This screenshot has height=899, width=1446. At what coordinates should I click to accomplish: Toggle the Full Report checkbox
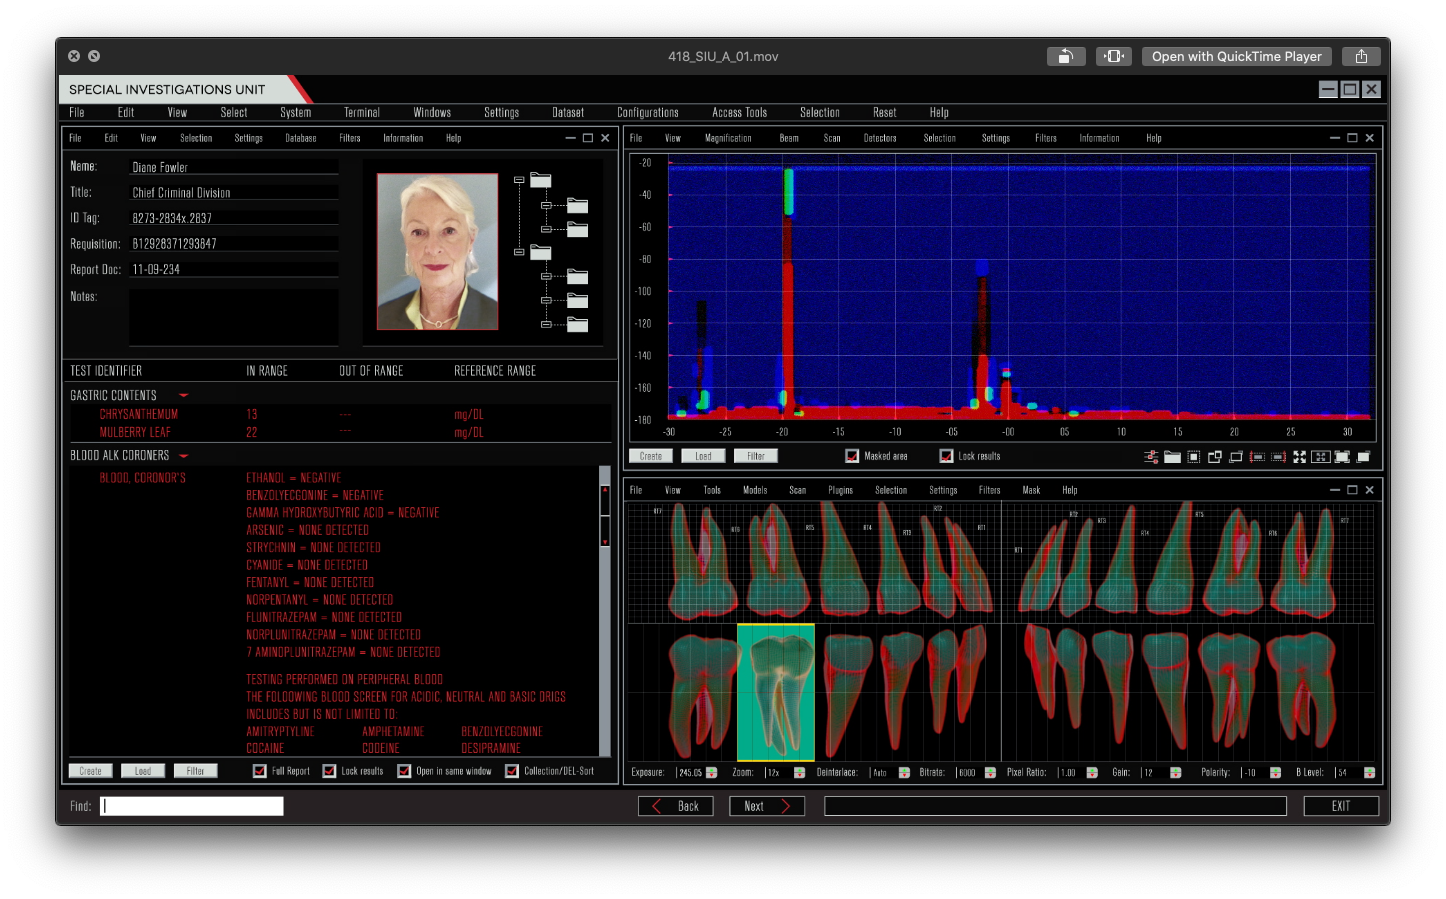point(260,771)
